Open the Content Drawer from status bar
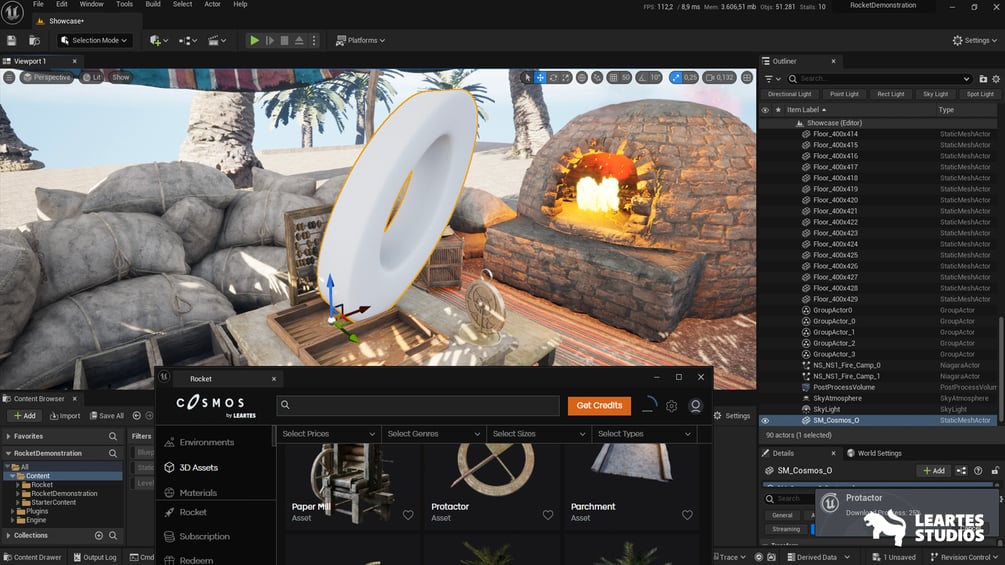 32,557
